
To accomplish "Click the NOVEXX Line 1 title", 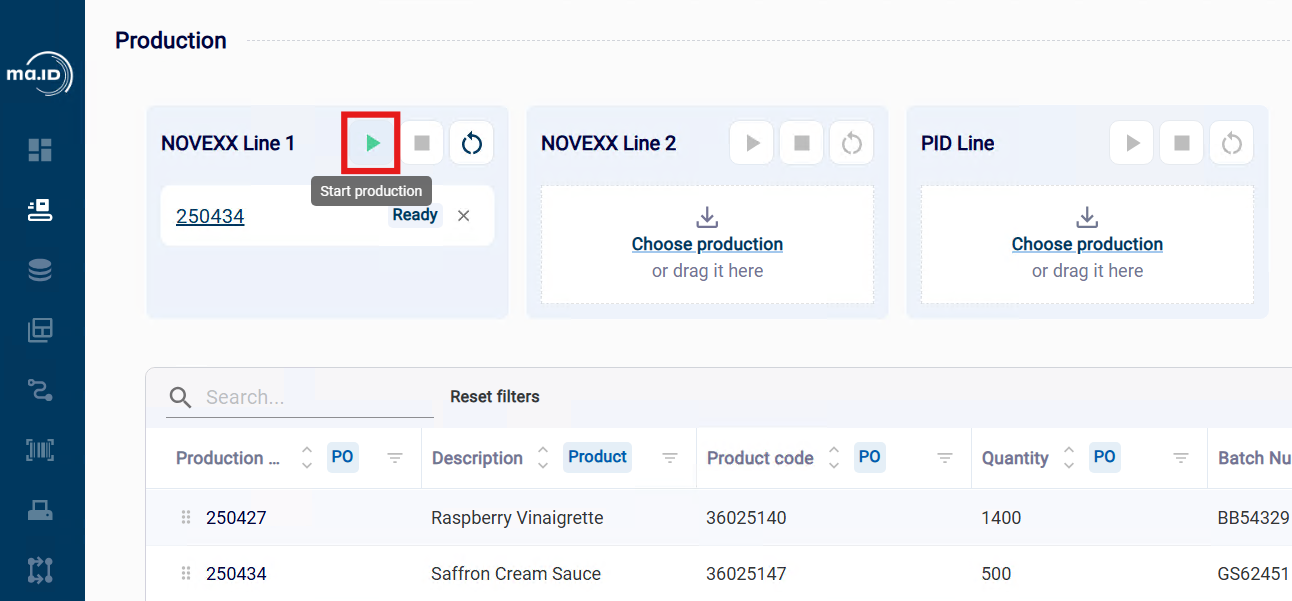I will click(x=228, y=143).
